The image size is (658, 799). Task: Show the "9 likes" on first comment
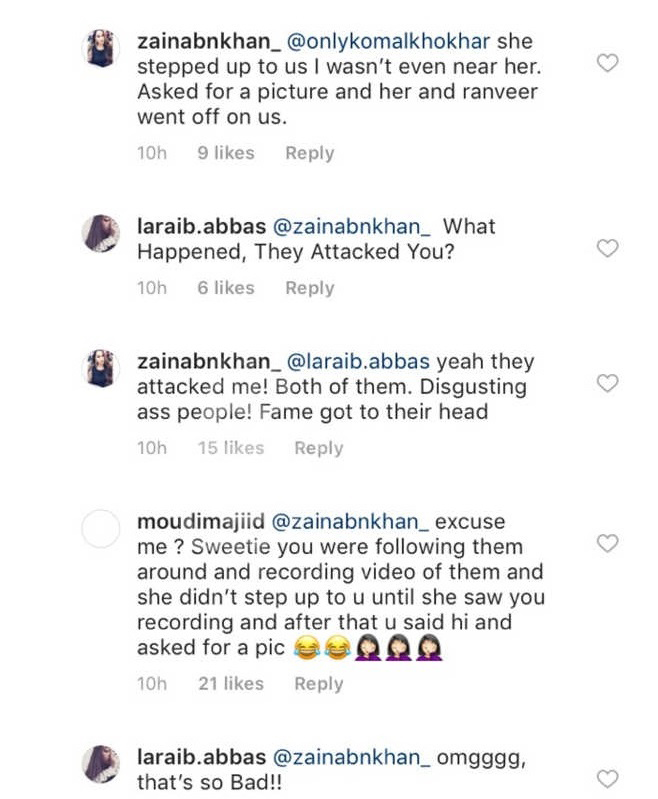click(x=225, y=153)
